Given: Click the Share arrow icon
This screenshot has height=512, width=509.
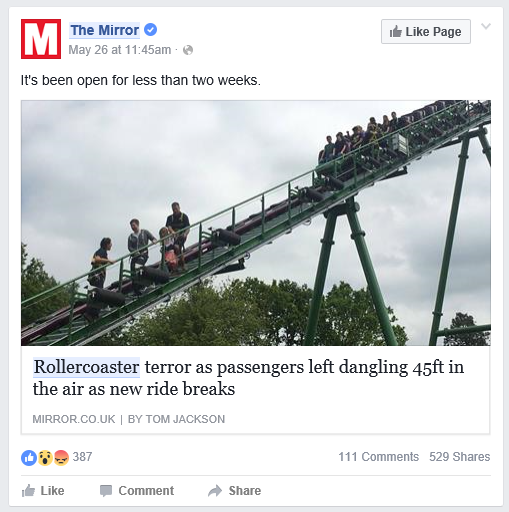Looking at the screenshot, I should pos(215,491).
